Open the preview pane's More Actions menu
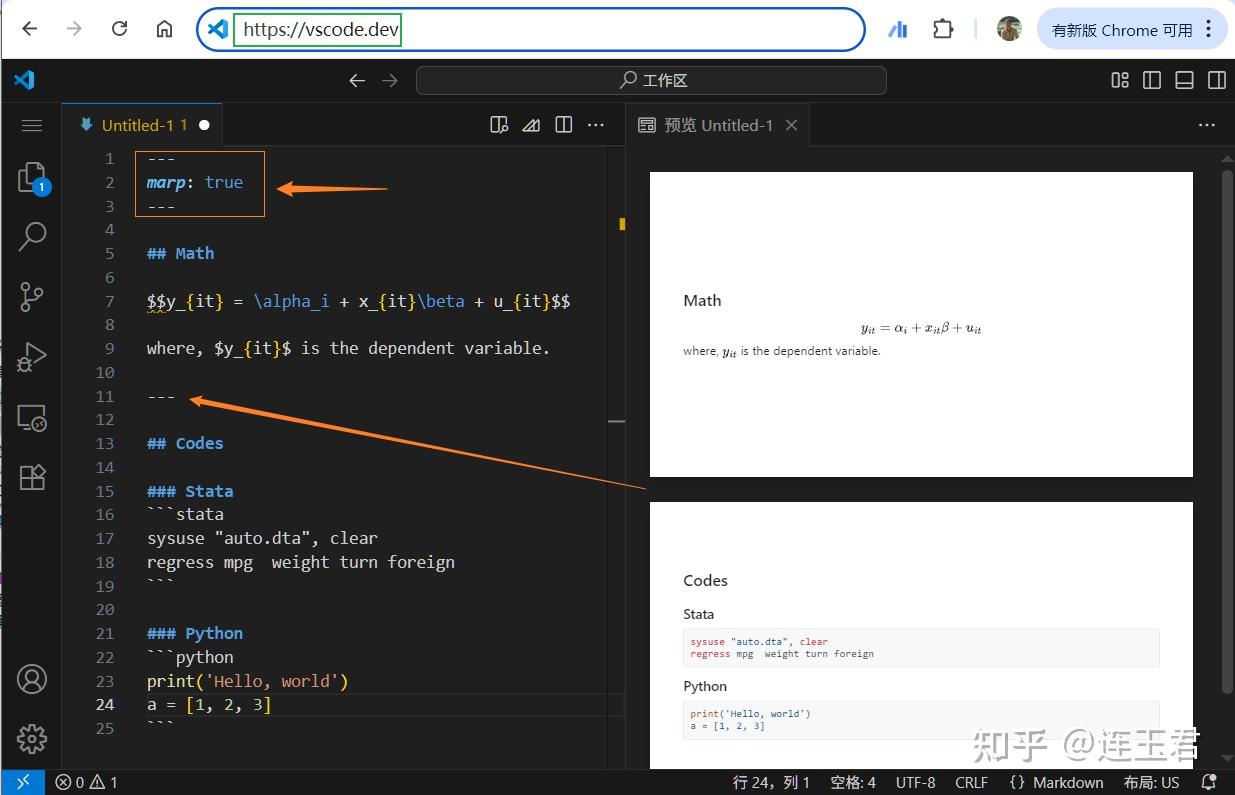This screenshot has width=1235, height=795. [x=1206, y=124]
